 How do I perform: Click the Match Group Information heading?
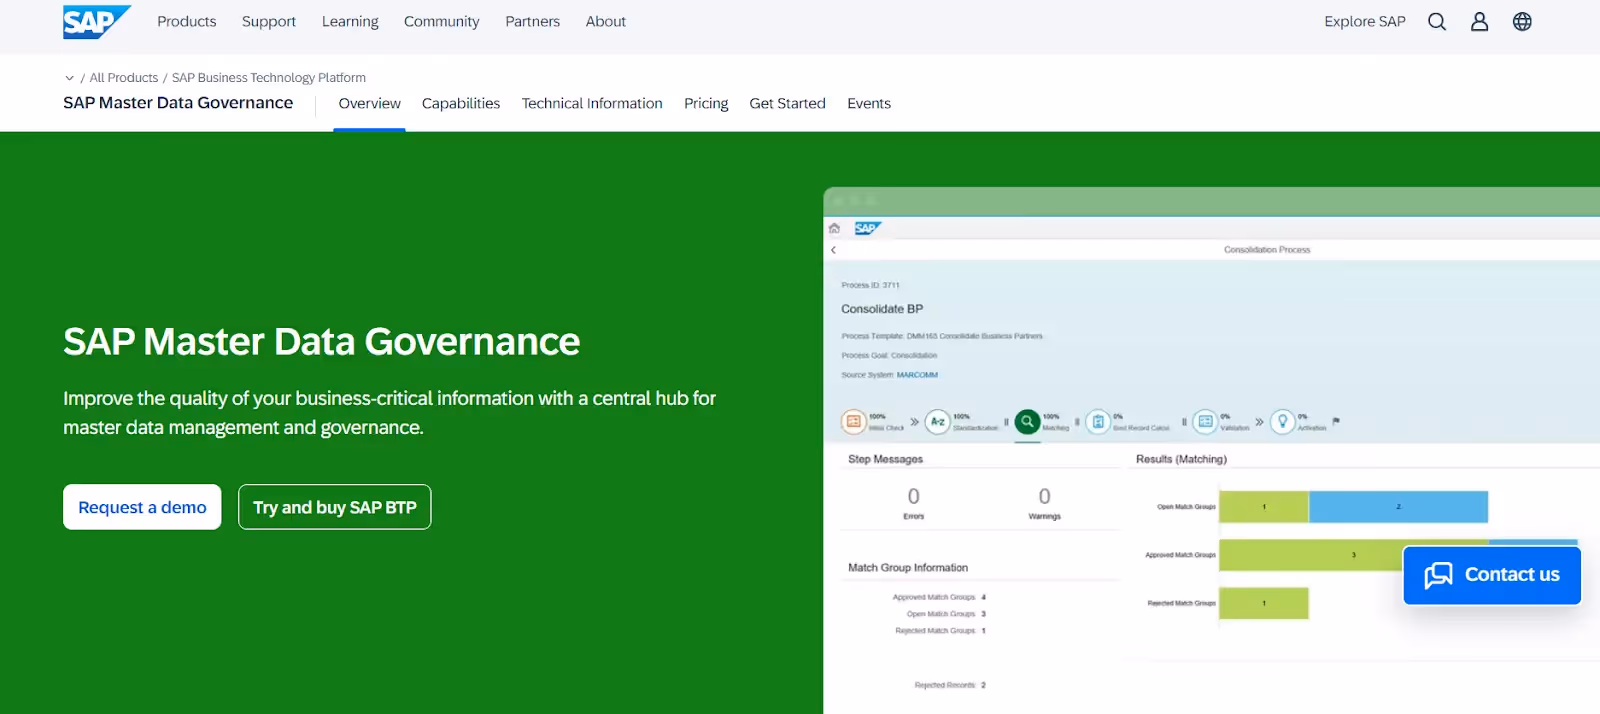click(908, 567)
